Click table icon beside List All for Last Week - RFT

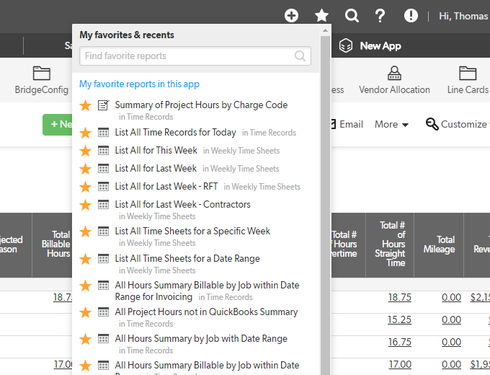pyautogui.click(x=103, y=187)
